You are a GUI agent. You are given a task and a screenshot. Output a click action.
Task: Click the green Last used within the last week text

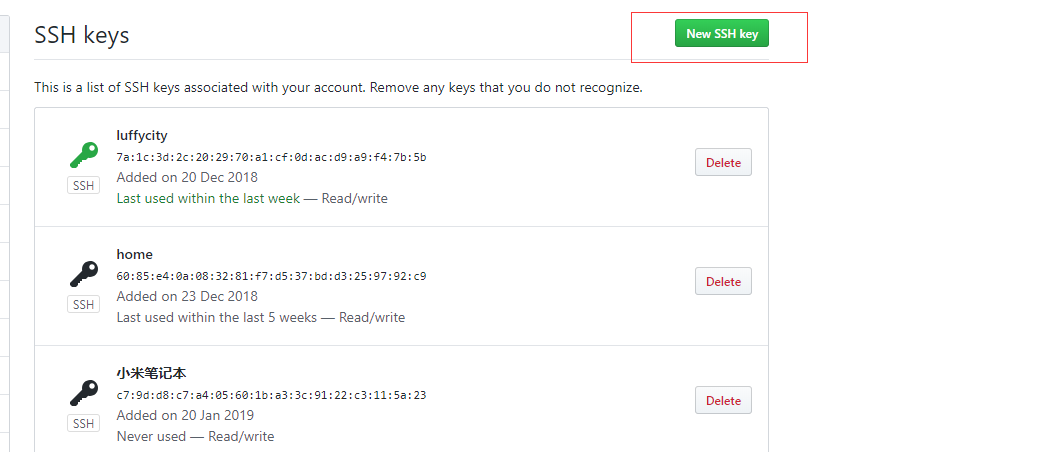[x=208, y=198]
